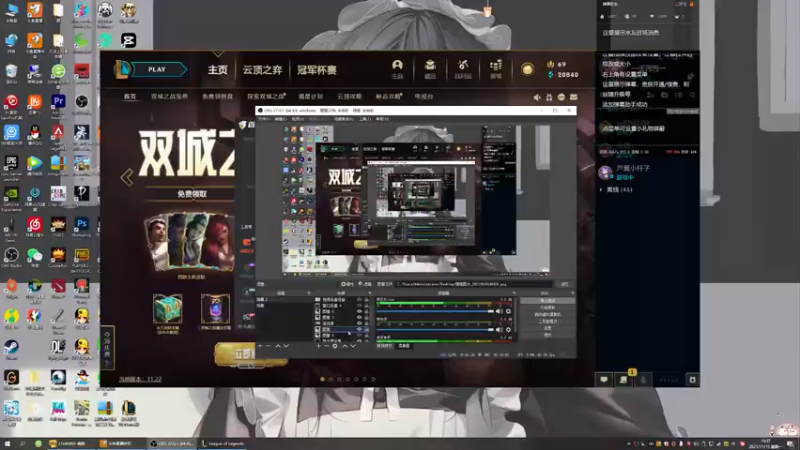Toggle lock for 视频采集设备 source
The image size is (800, 450).
click(366, 299)
